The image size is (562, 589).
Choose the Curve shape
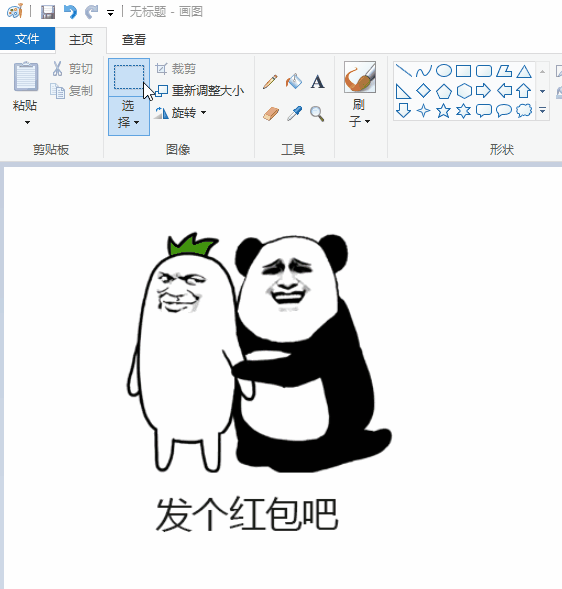(x=424, y=71)
